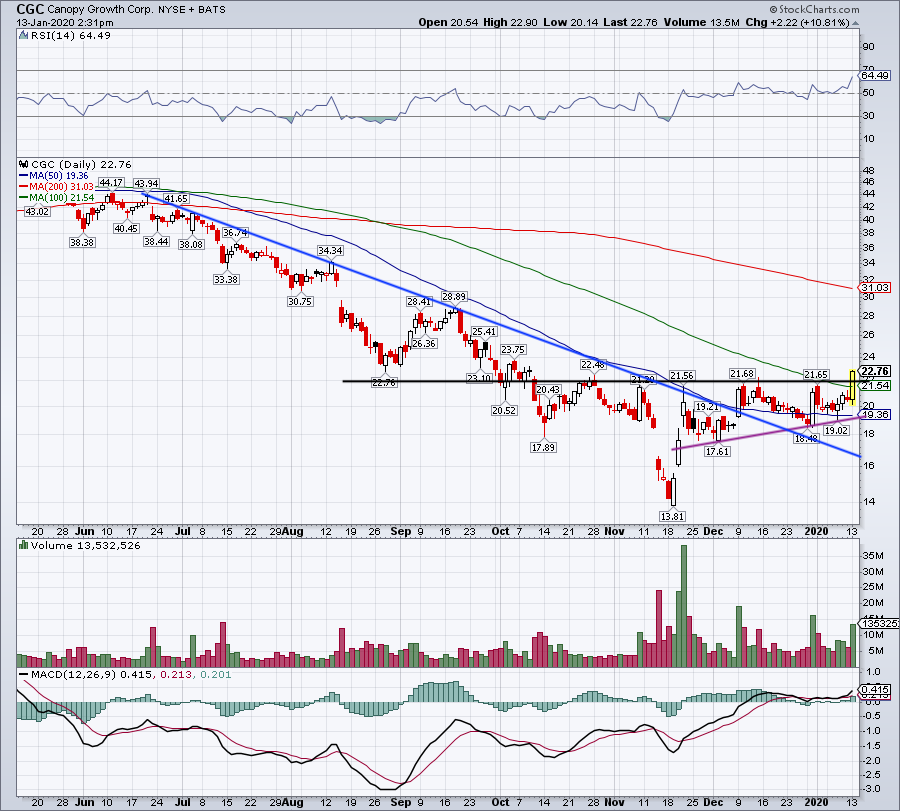Click the RSI(14) legend icon
900x811 pixels.
coord(24,36)
